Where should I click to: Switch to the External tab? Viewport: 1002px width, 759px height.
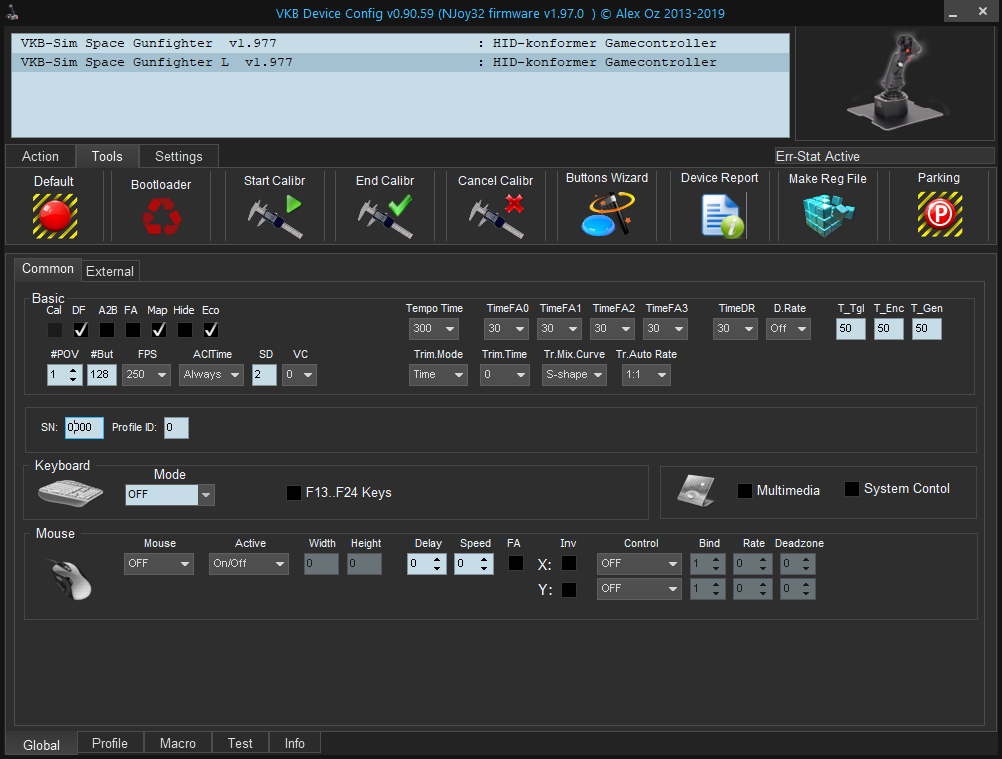[x=110, y=272]
